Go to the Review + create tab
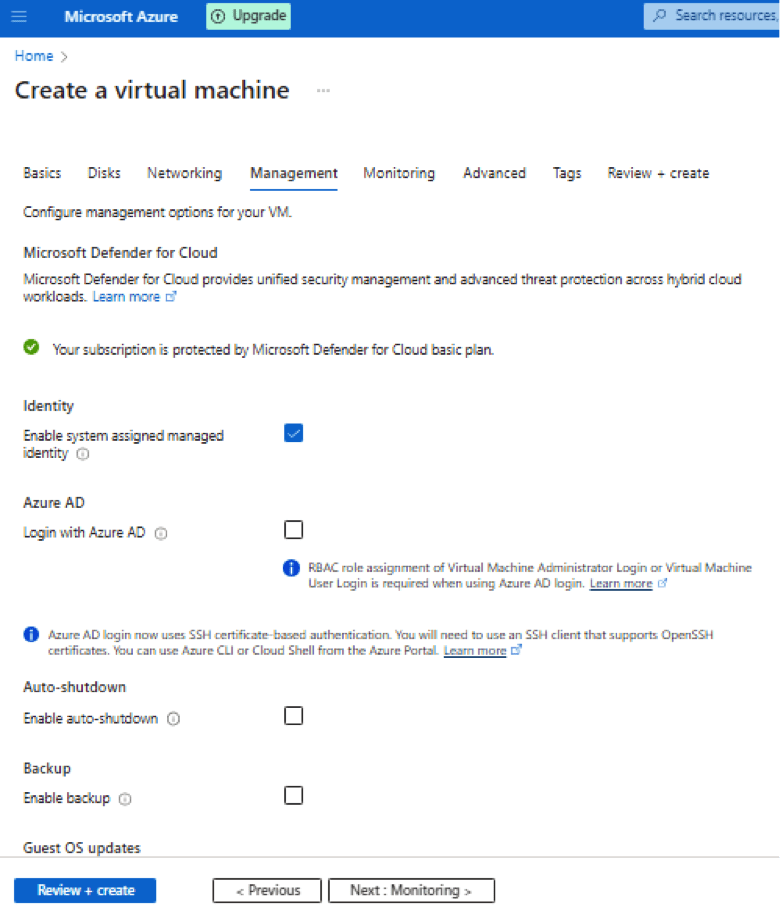This screenshot has width=780, height=913. click(x=658, y=173)
